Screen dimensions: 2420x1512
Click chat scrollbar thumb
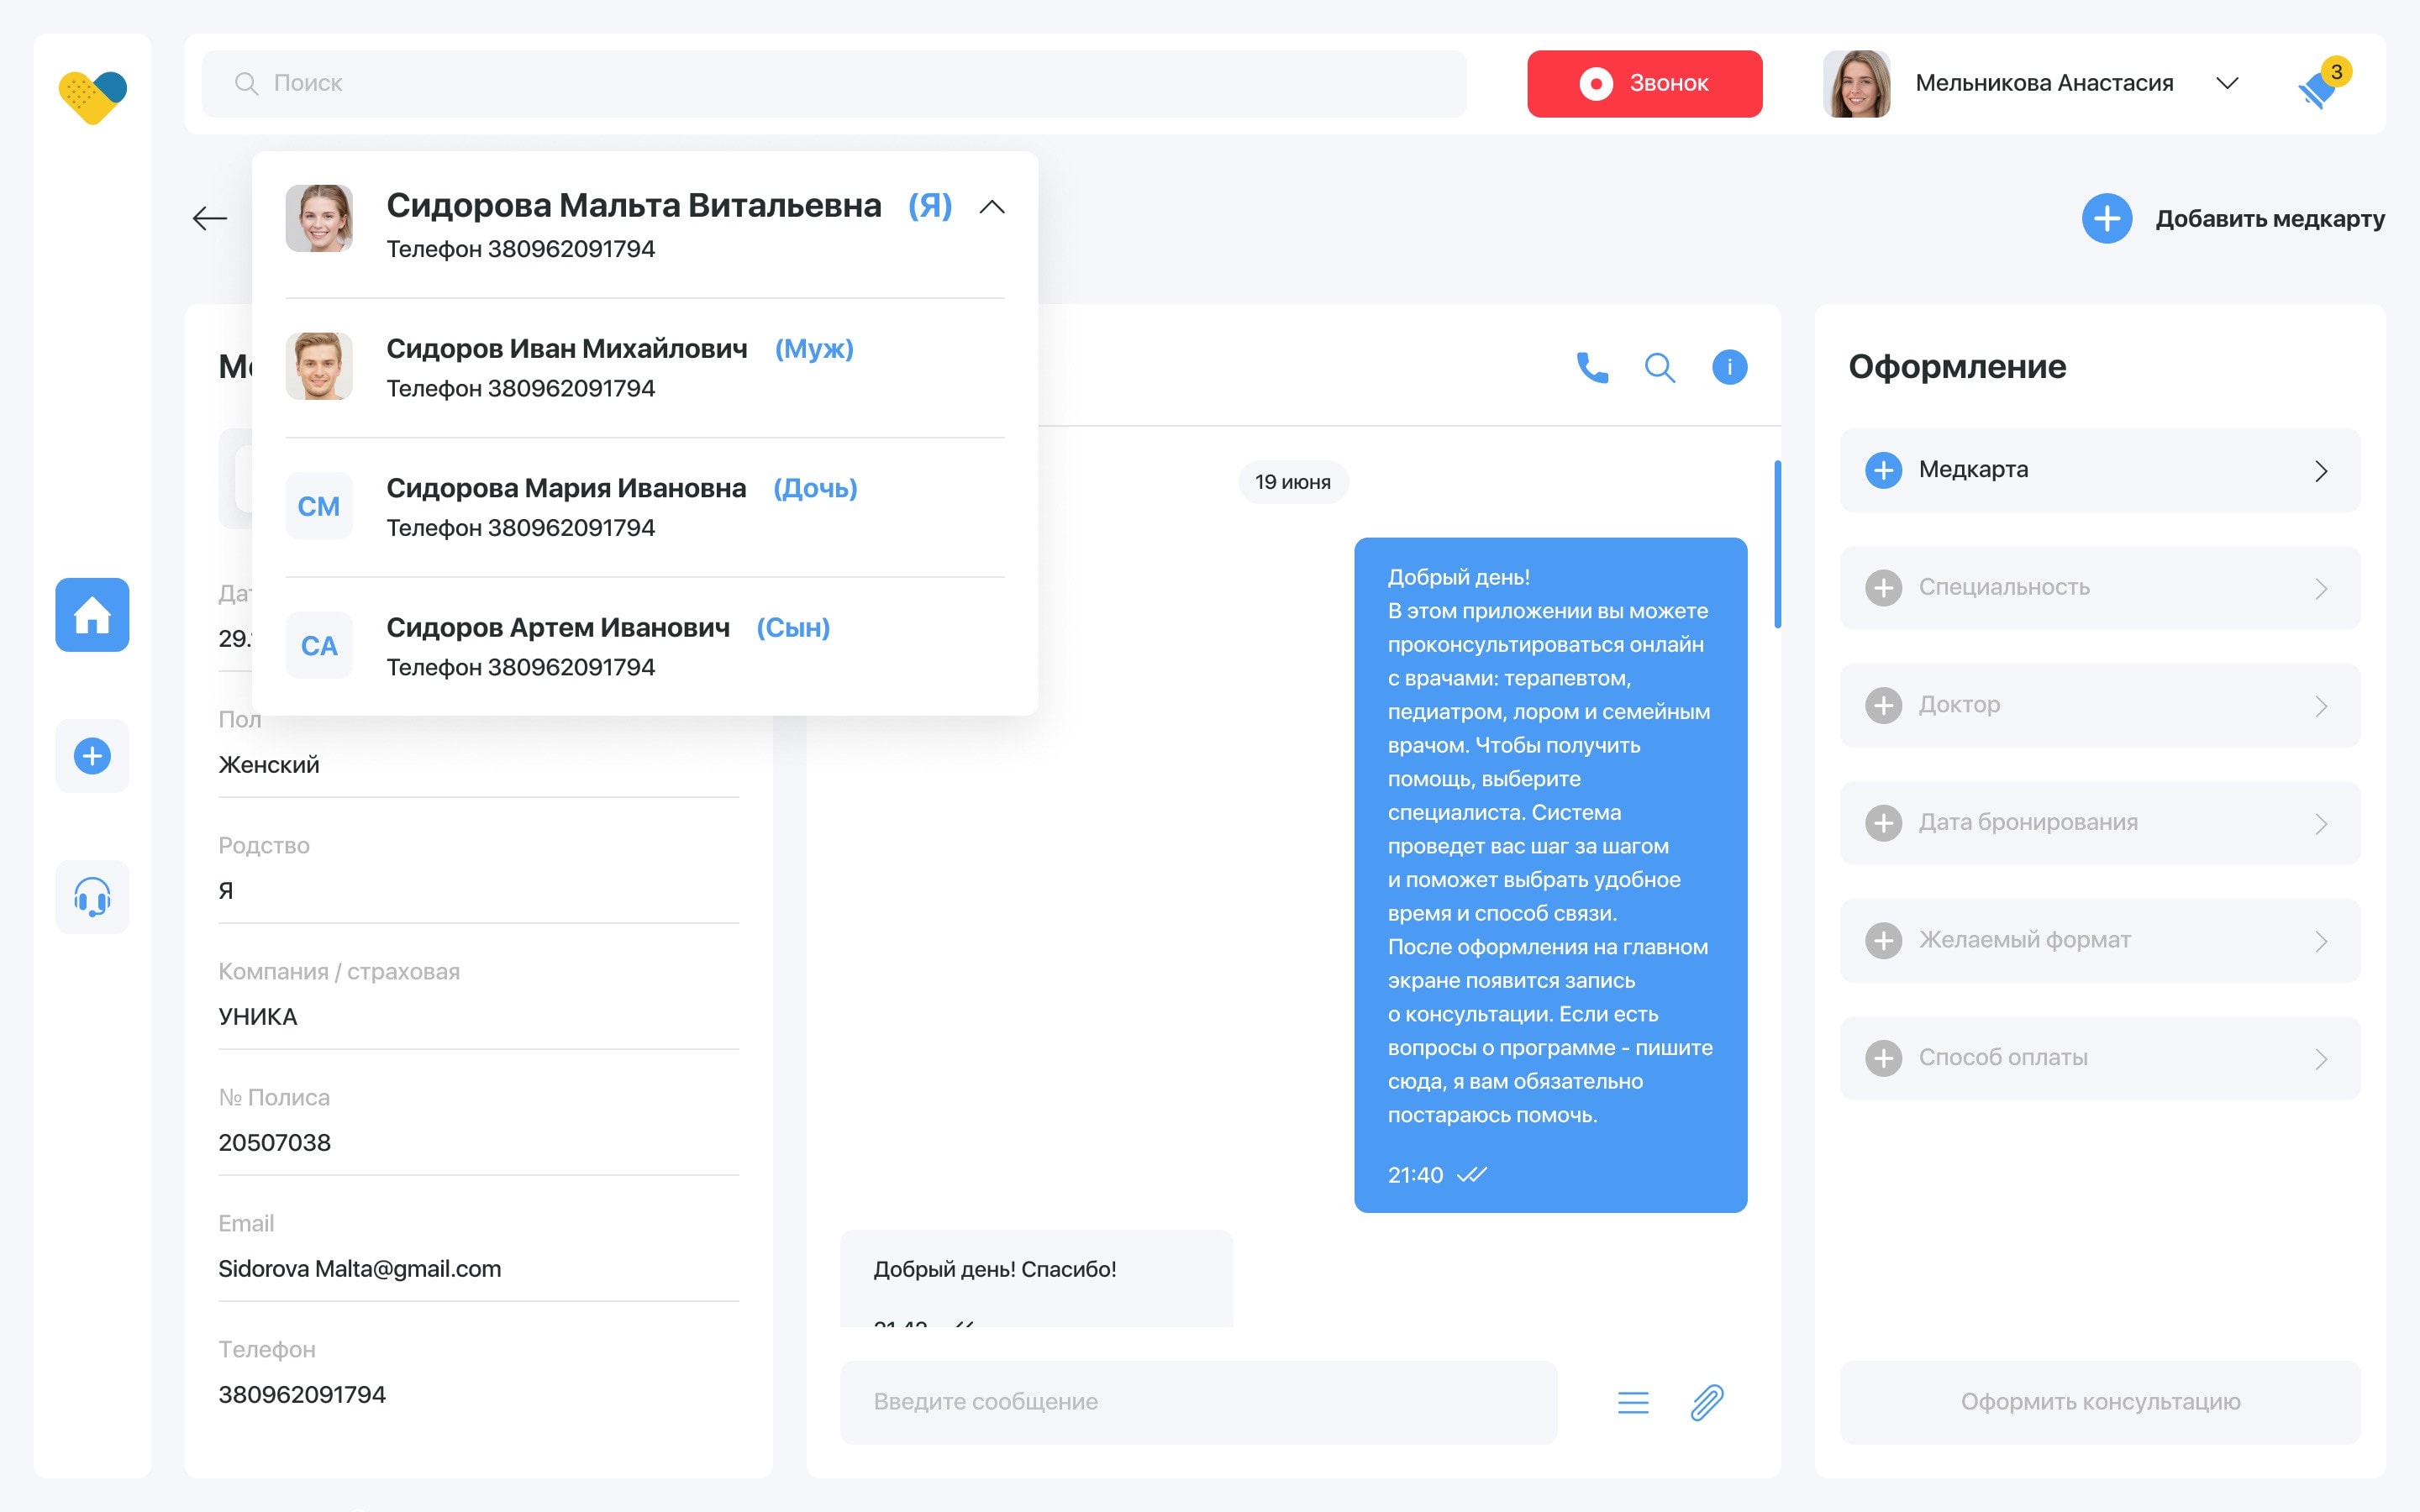1777,544
